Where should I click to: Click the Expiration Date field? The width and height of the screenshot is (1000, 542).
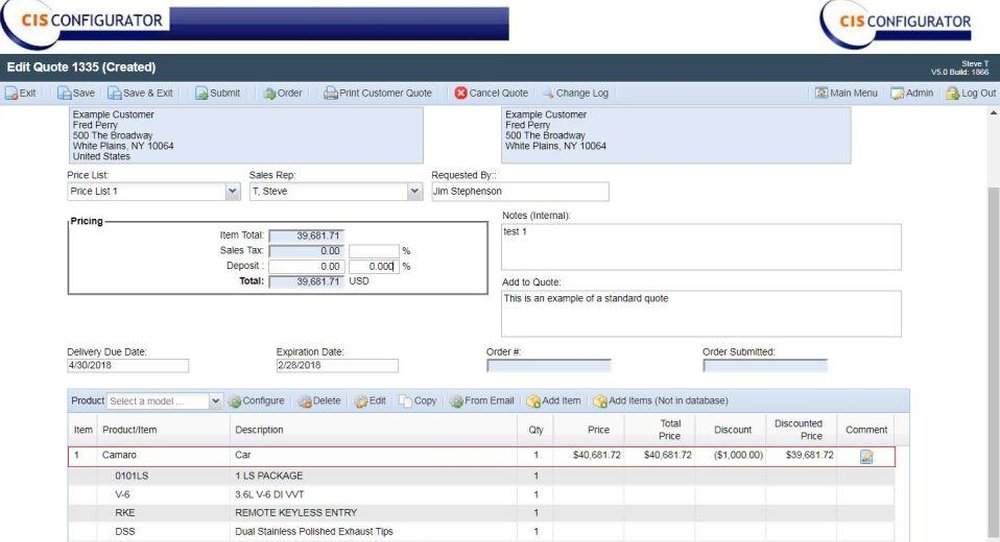(337, 365)
